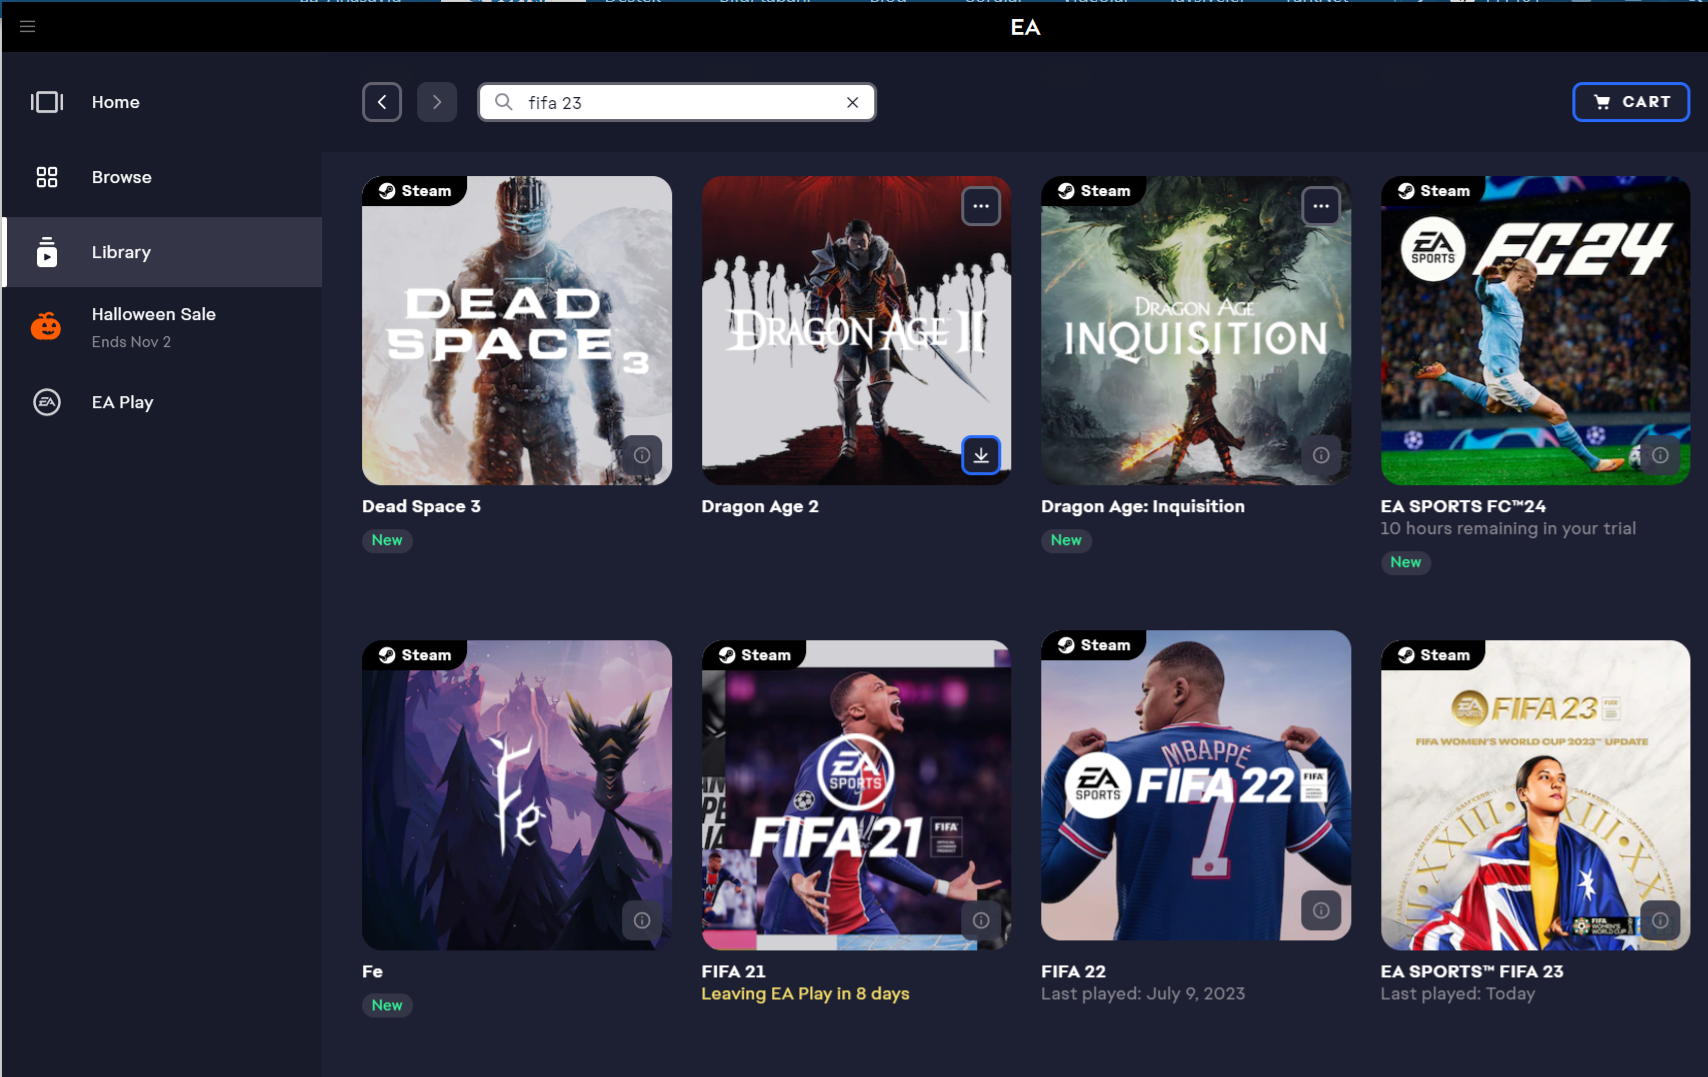Image resolution: width=1708 pixels, height=1077 pixels.
Task: Click the Halloween pumpkin icon
Action: tap(46, 326)
